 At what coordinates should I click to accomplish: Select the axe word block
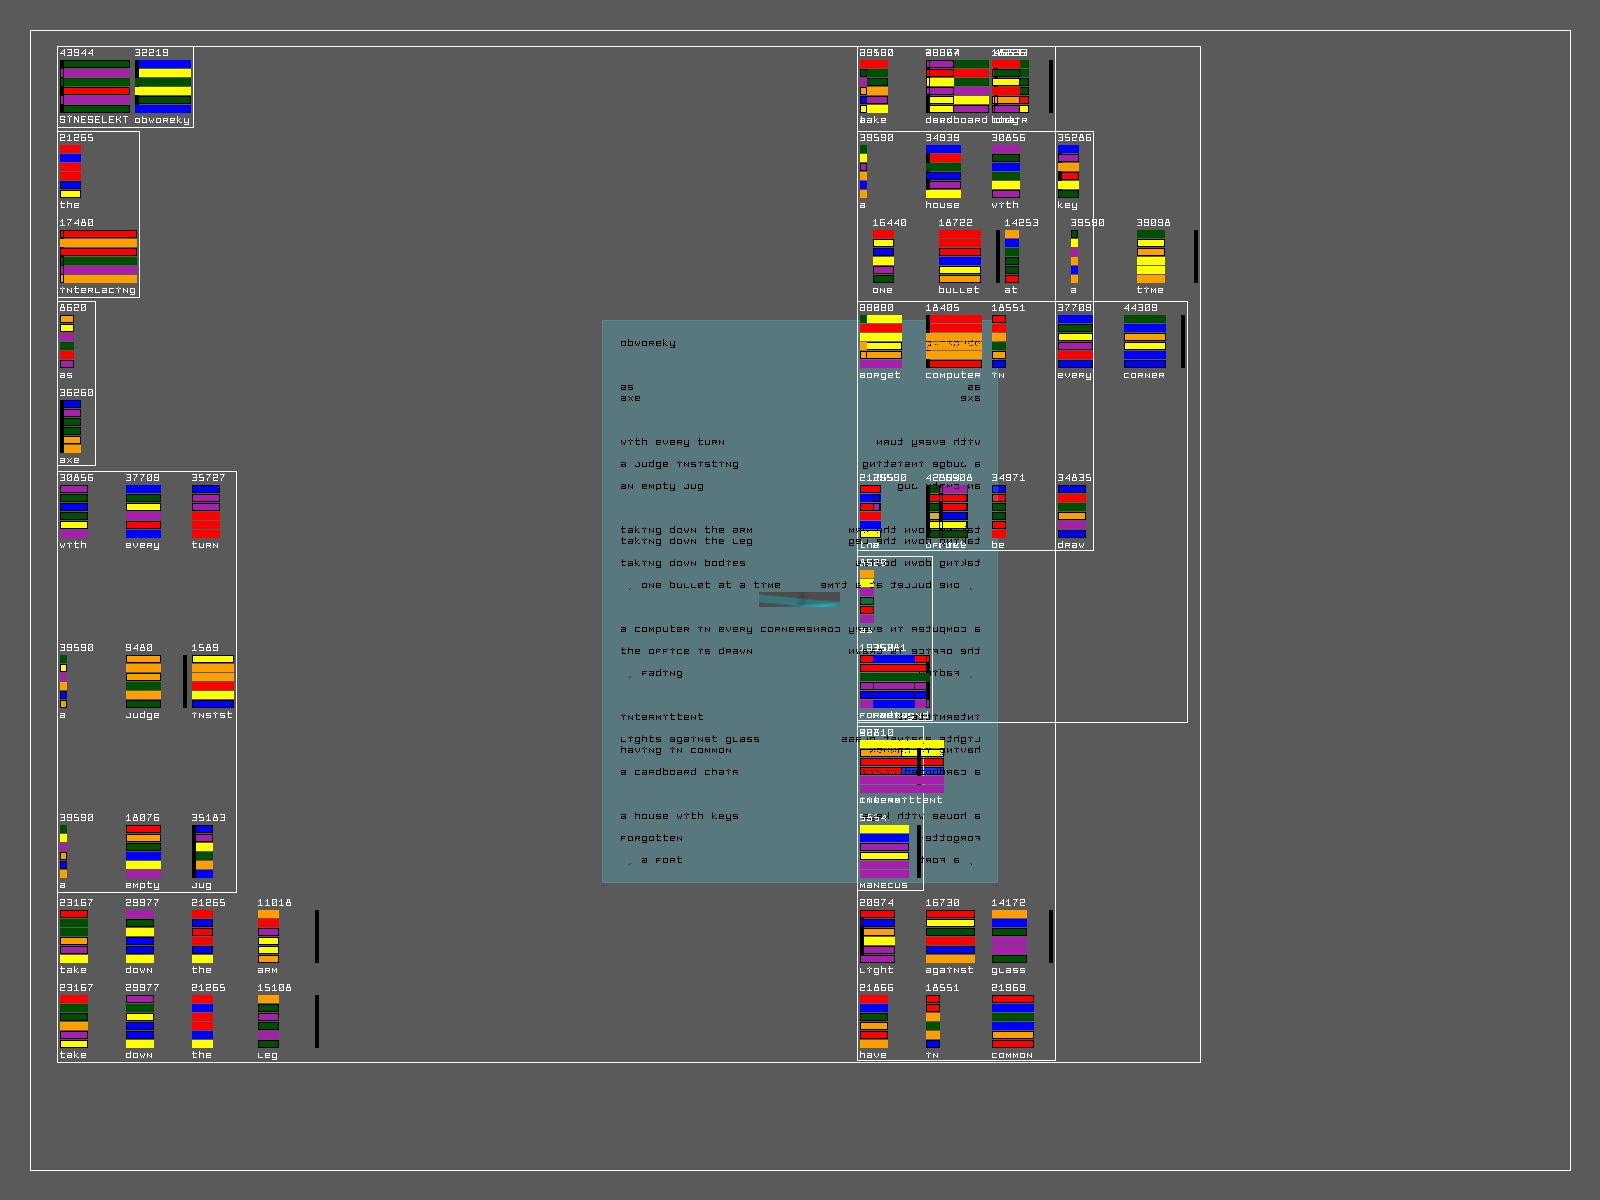tap(71, 427)
